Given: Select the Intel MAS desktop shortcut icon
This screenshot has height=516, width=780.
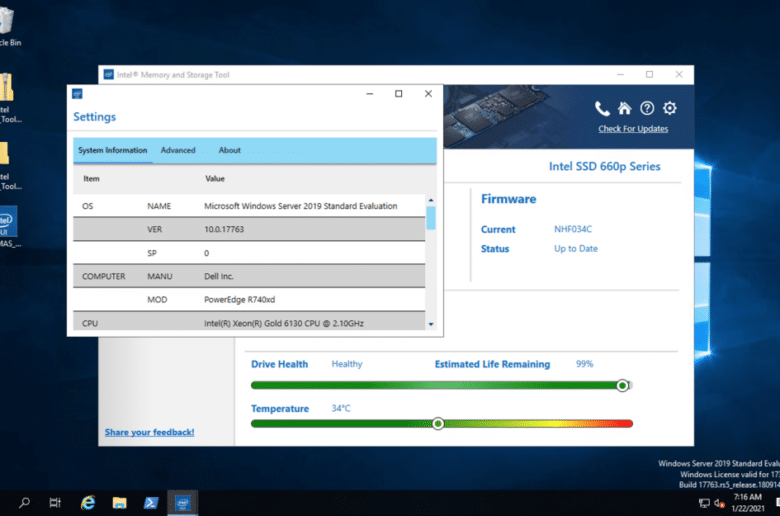Looking at the screenshot, I should point(9,226).
